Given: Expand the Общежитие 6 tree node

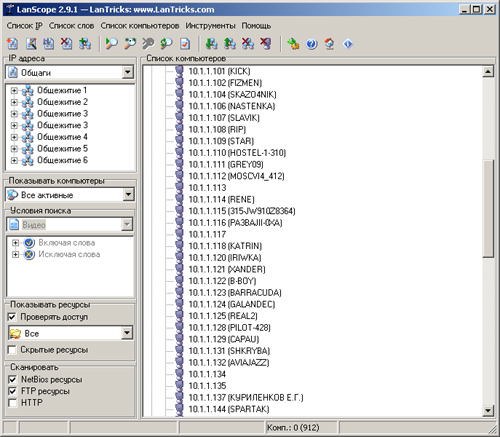Looking at the screenshot, I should (14, 160).
